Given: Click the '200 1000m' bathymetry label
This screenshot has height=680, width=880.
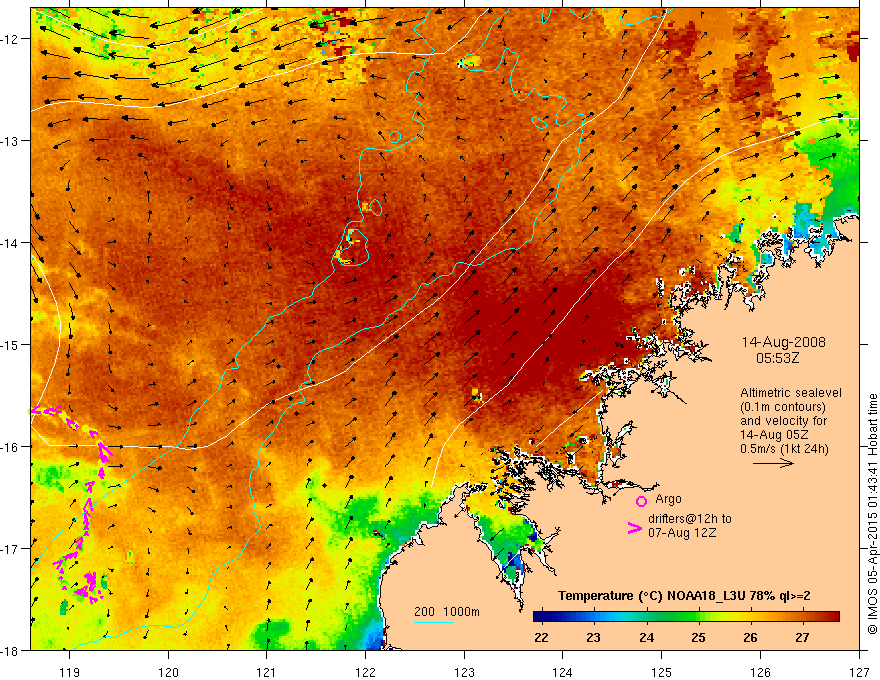Looking at the screenshot, I should click(x=447, y=612).
